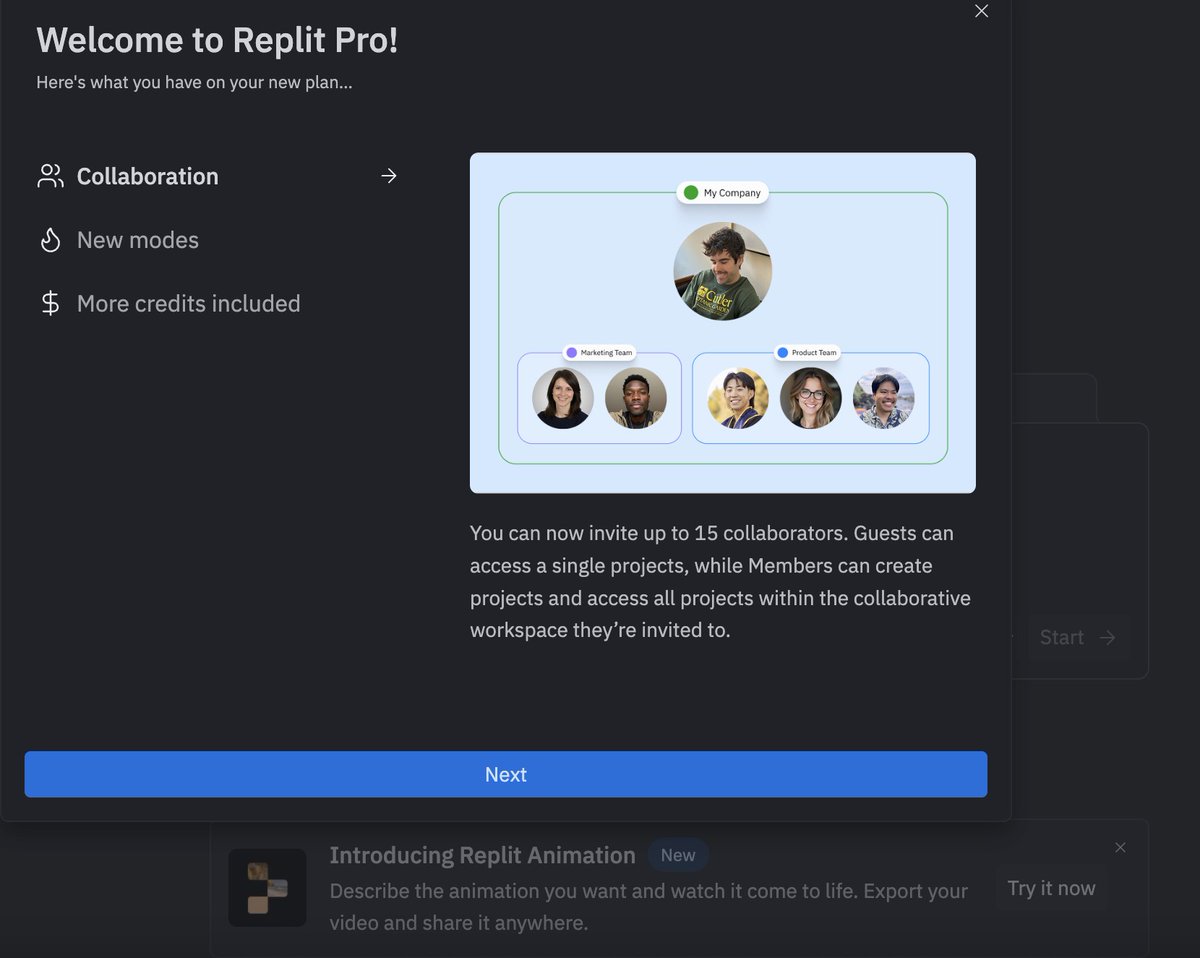Close the Welcome to Replit Pro dialog
The width and height of the screenshot is (1200, 958).
coord(981,11)
